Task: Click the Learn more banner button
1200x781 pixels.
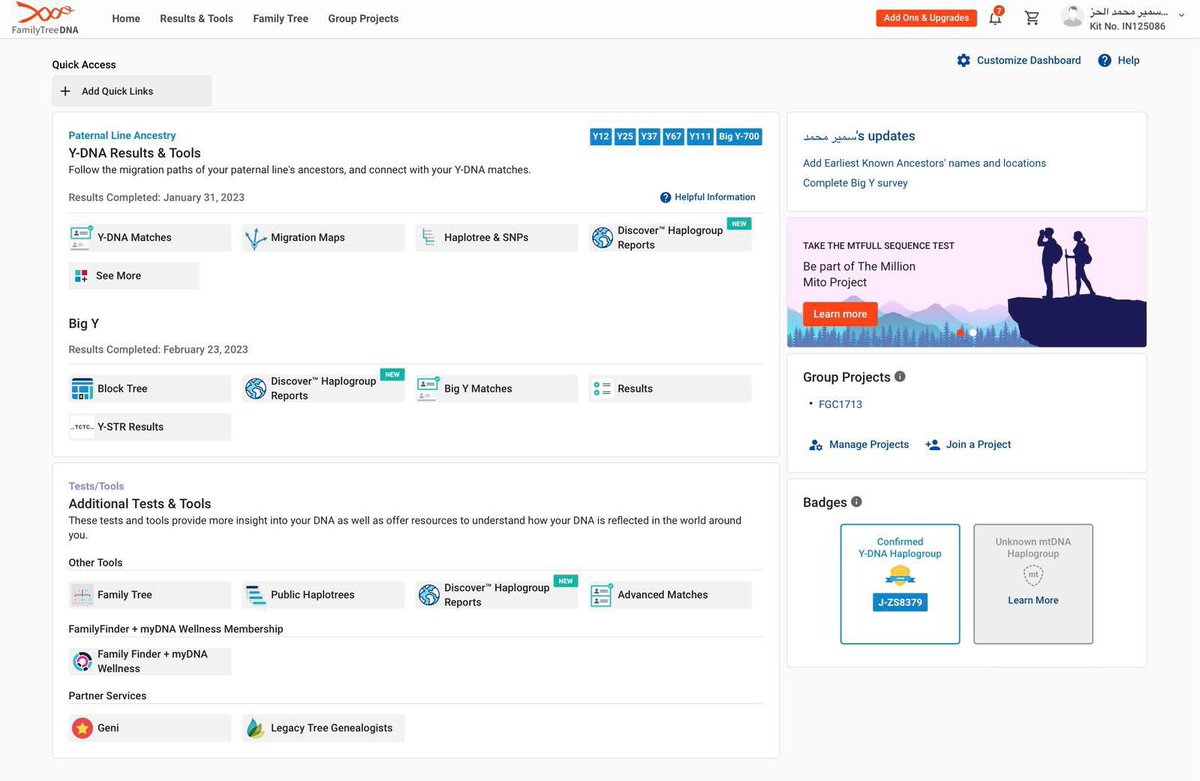Action: point(840,314)
